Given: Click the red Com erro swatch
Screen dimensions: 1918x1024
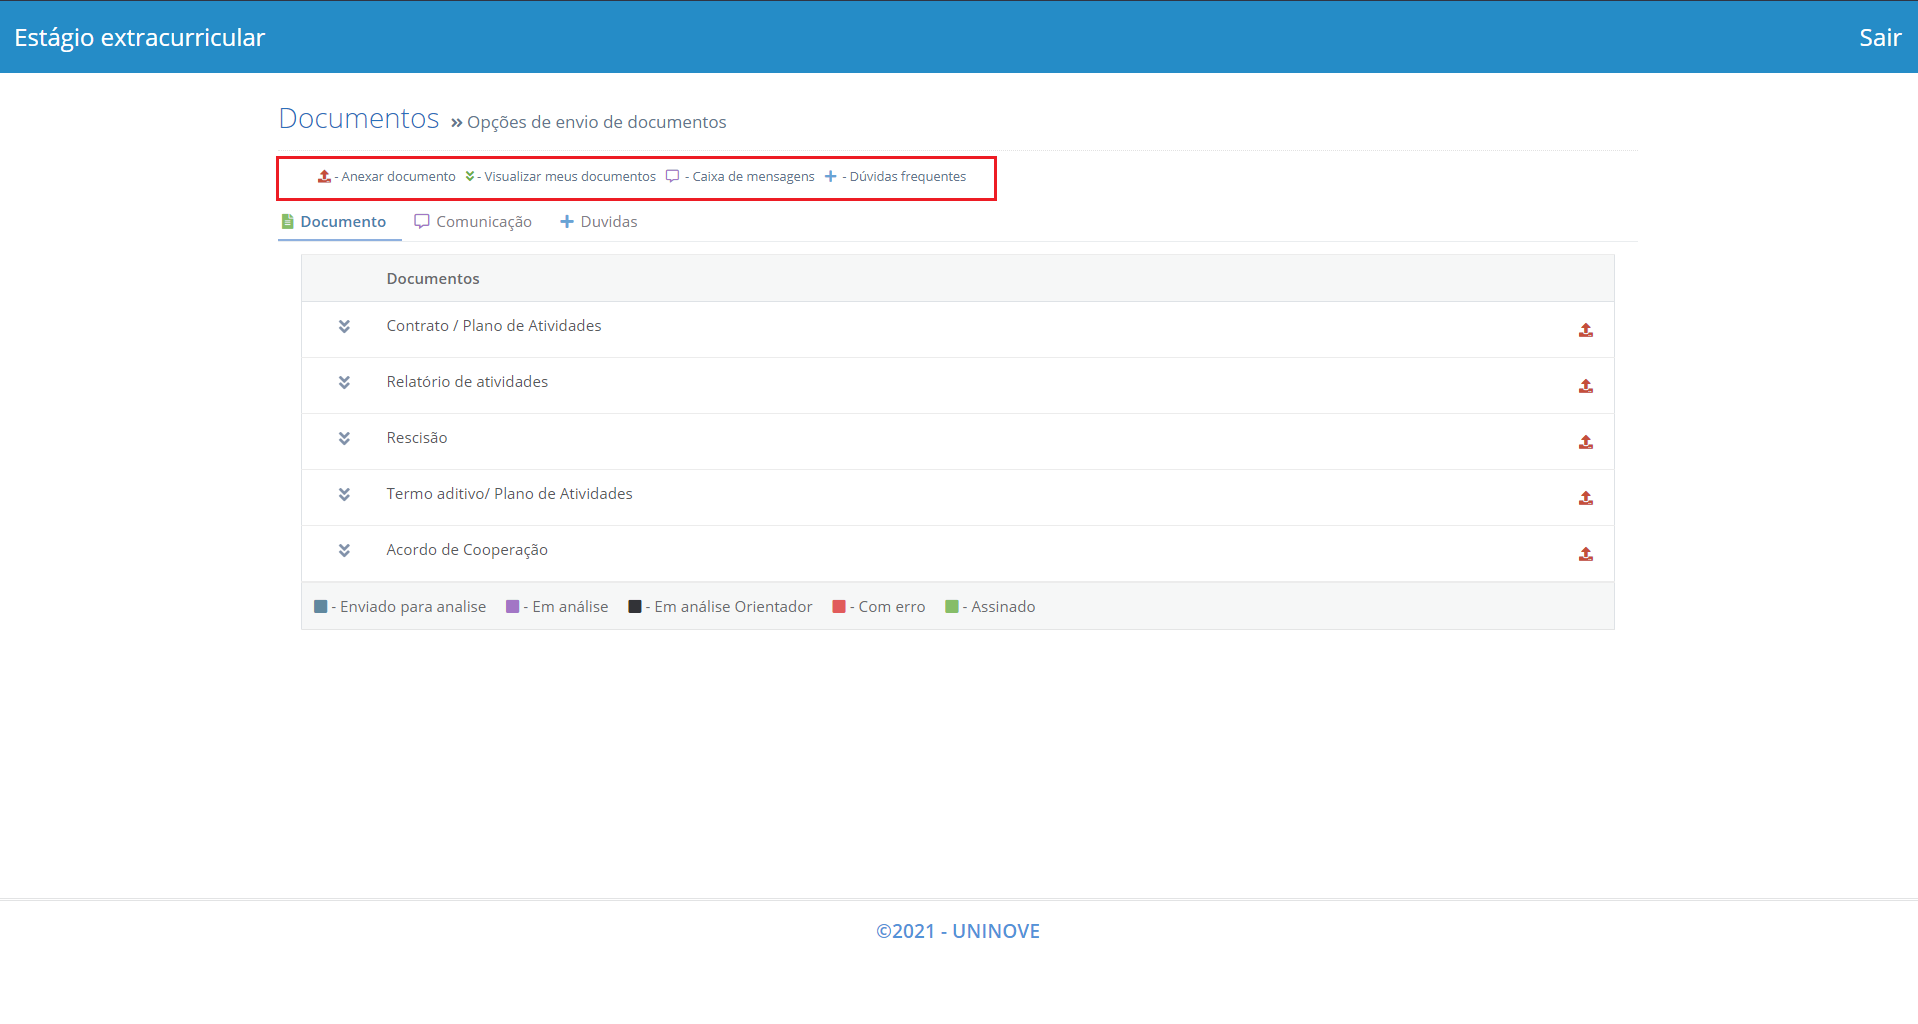Looking at the screenshot, I should pyautogui.click(x=839, y=607).
